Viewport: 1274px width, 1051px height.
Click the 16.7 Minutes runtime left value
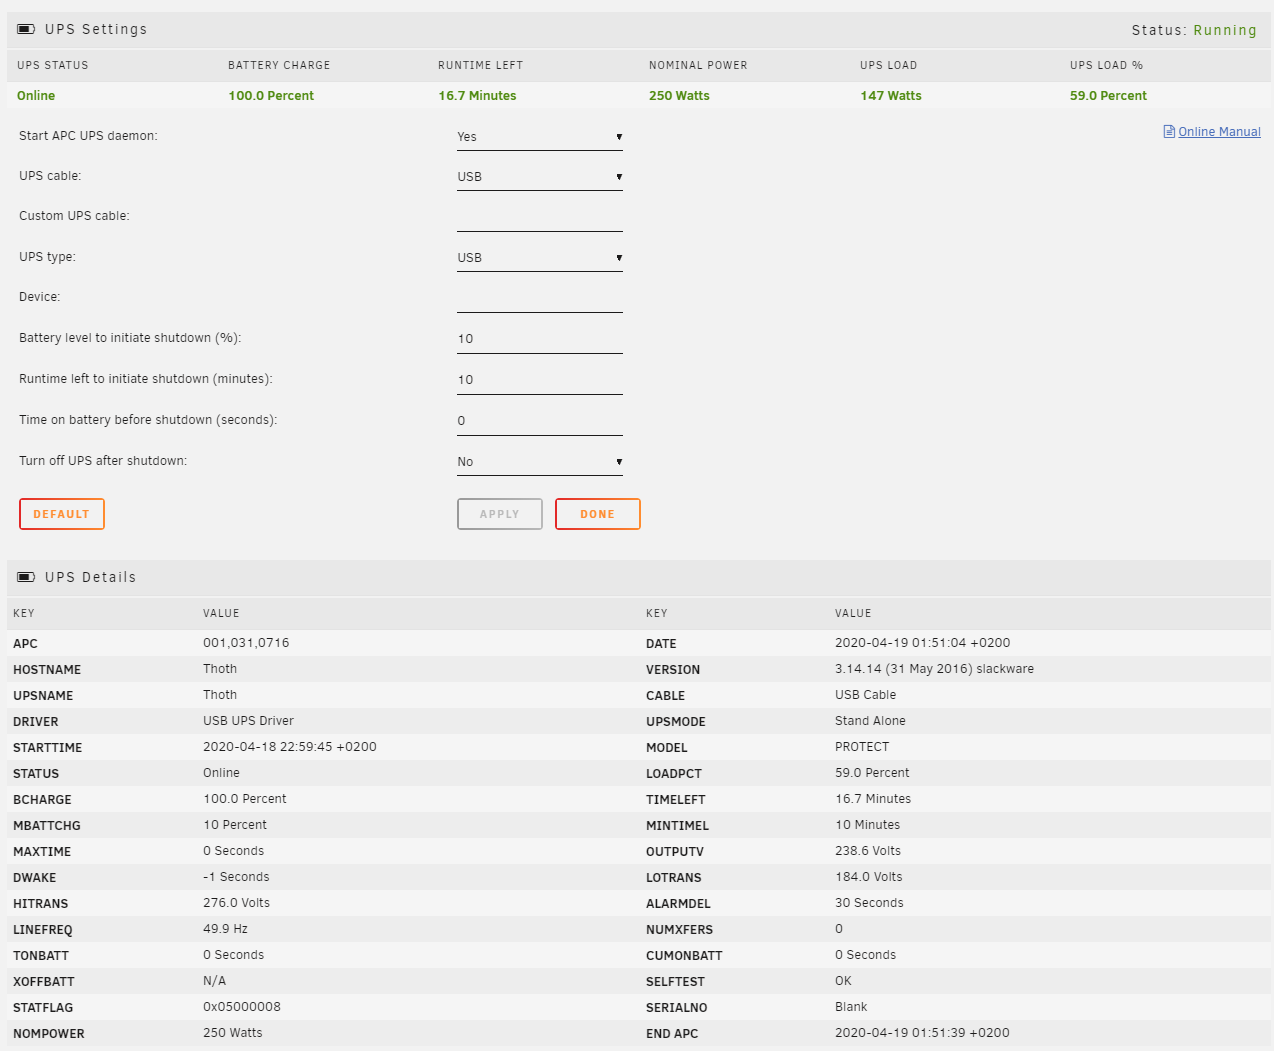pos(477,96)
